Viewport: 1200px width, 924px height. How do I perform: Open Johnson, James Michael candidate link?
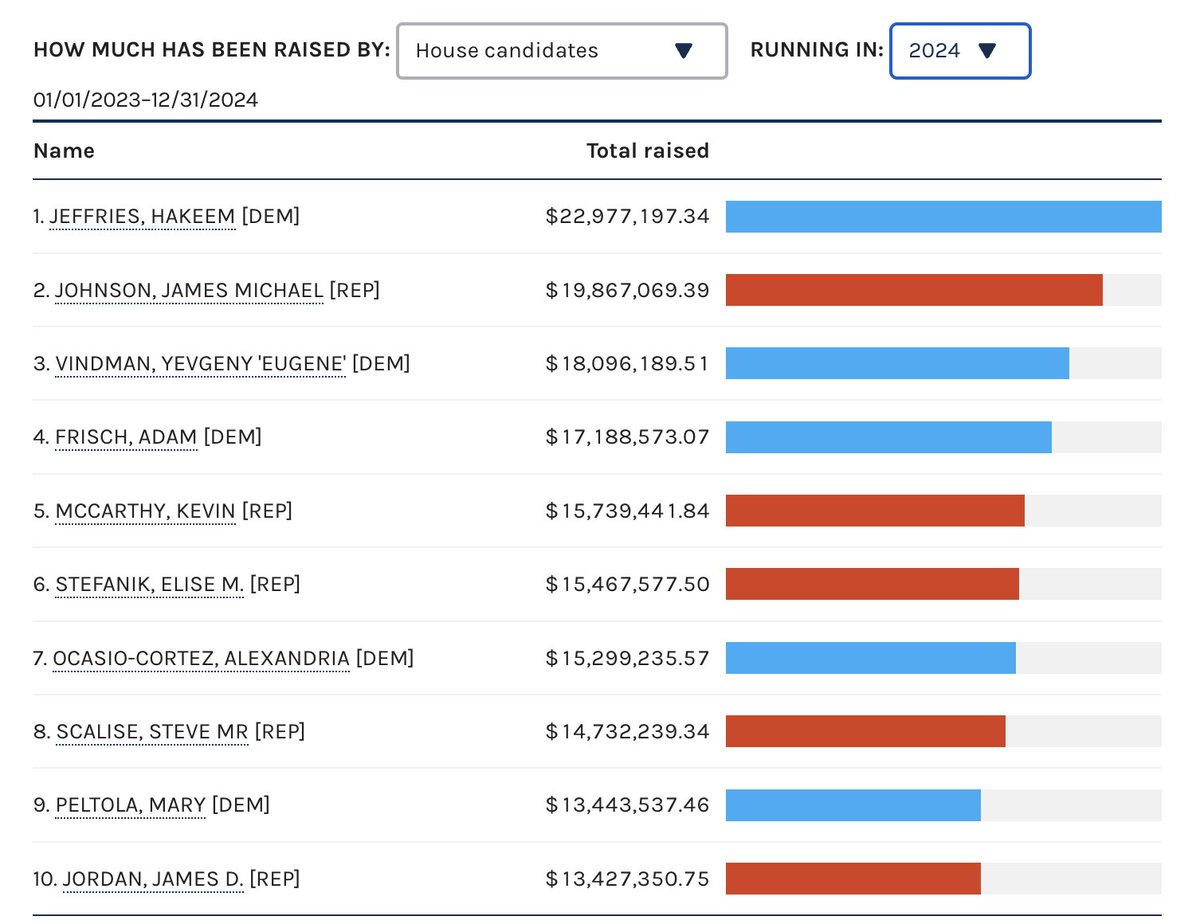coord(189,290)
